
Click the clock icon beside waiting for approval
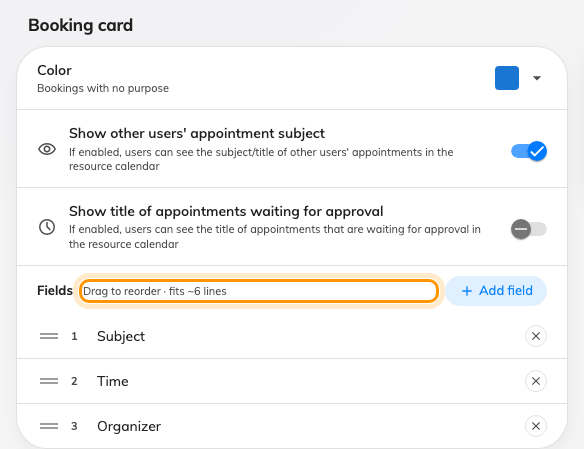[47, 227]
